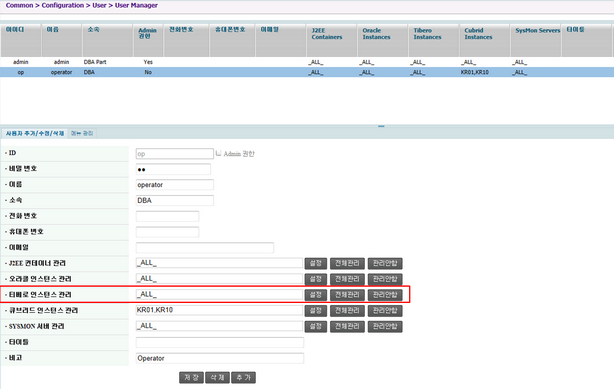Click the 큐브리드 field with KR01,KR10
Screen dimensions: 614x389
click(219, 310)
